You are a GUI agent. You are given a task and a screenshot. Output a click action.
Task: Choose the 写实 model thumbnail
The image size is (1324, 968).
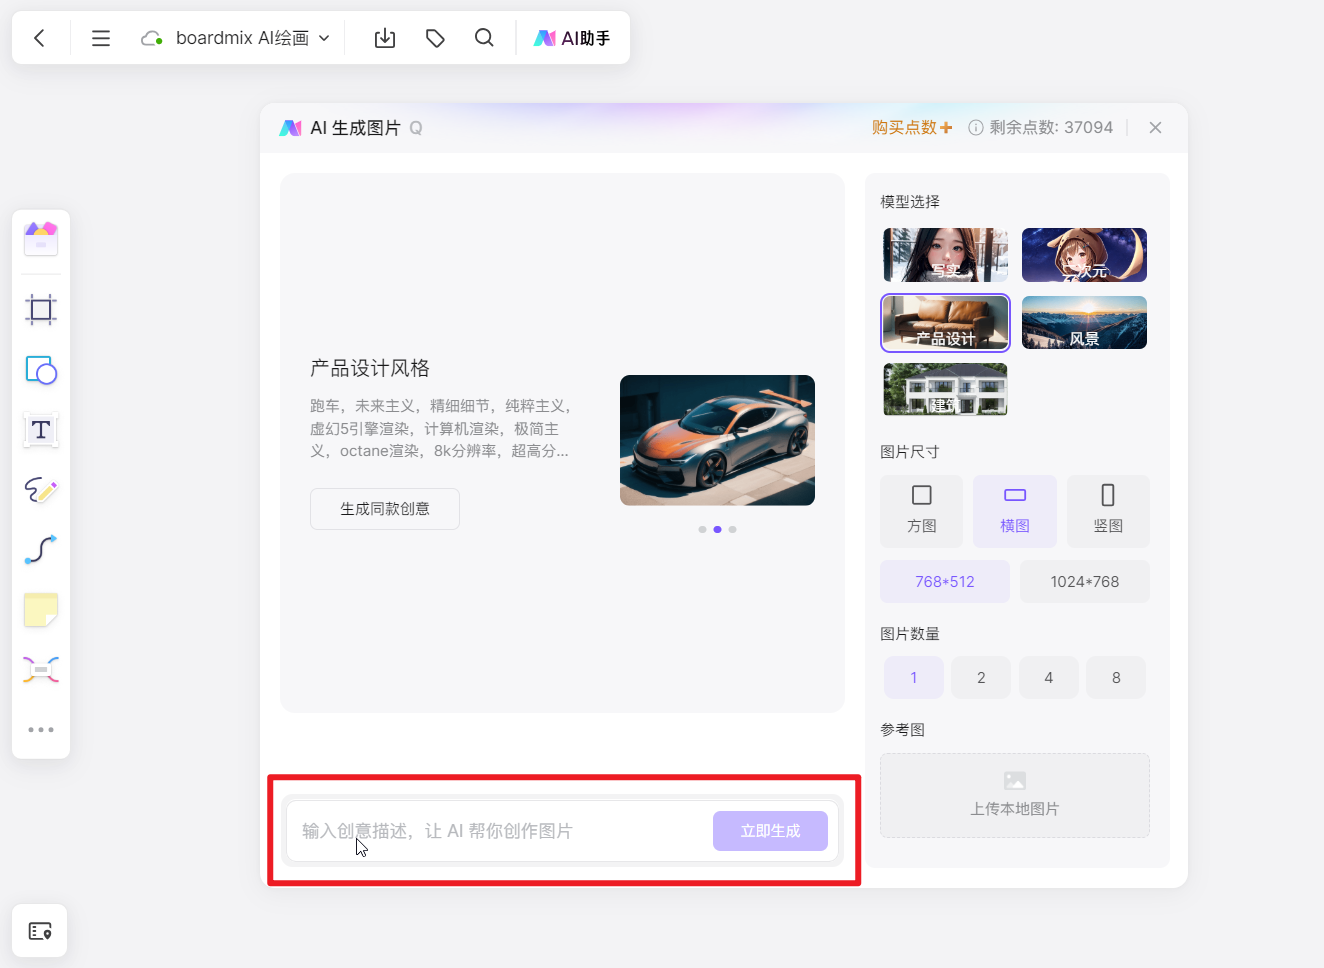(x=946, y=255)
